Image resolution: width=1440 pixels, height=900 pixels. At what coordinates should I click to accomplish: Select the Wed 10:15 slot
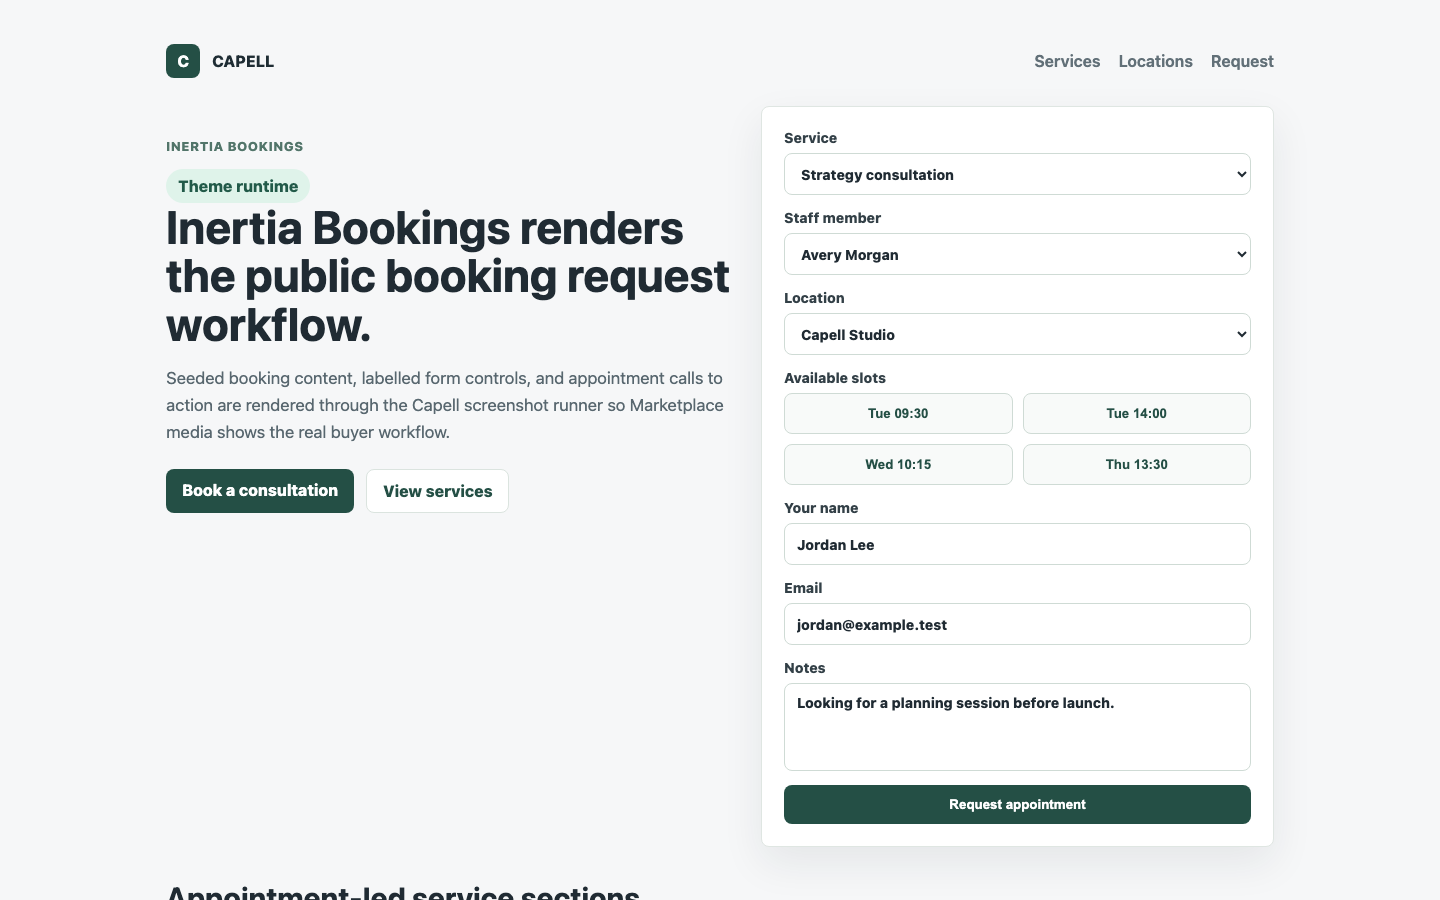pos(898,464)
